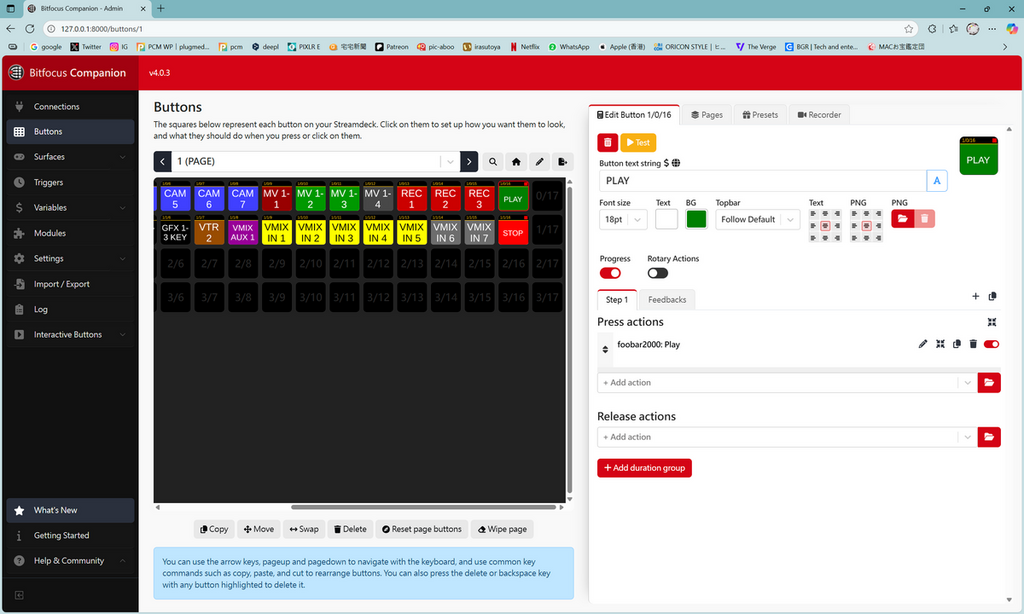Open the page selector dropdown arrow
The height and width of the screenshot is (614, 1024).
click(x=450, y=161)
